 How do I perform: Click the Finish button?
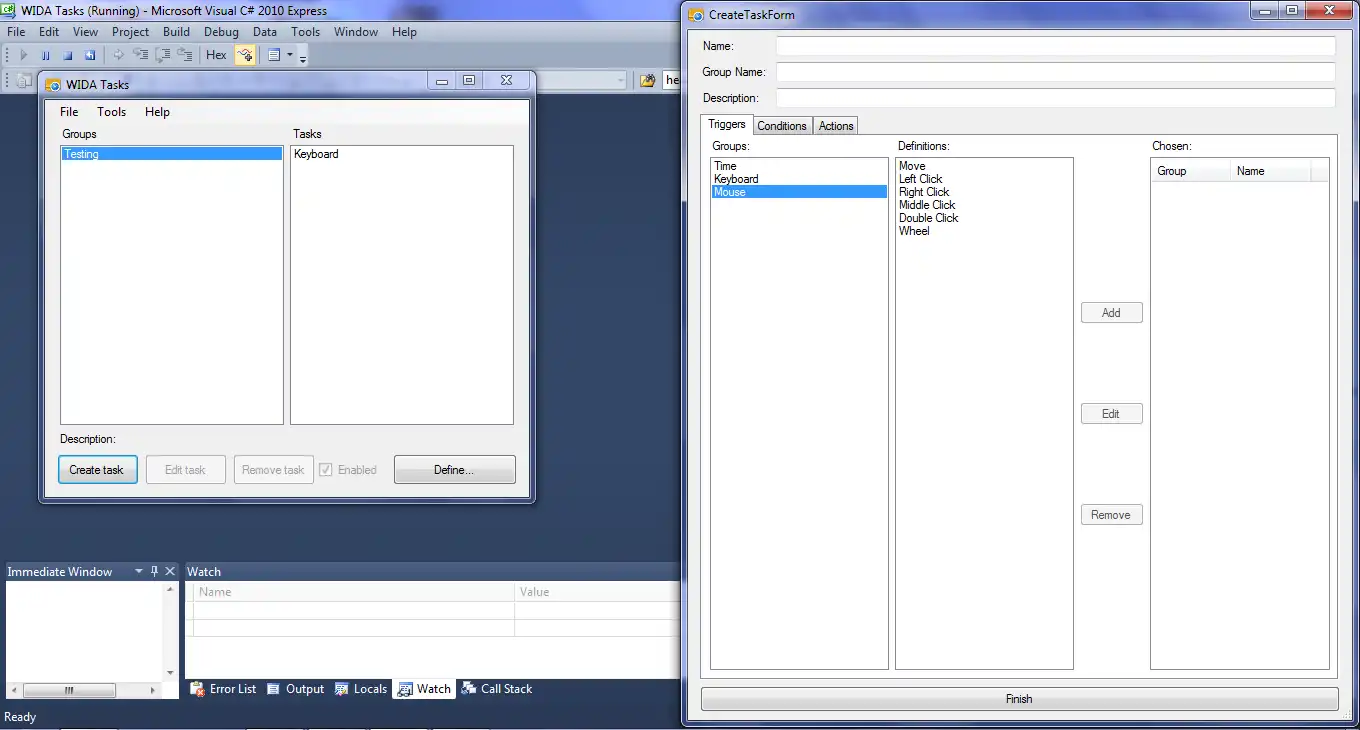tap(1019, 699)
